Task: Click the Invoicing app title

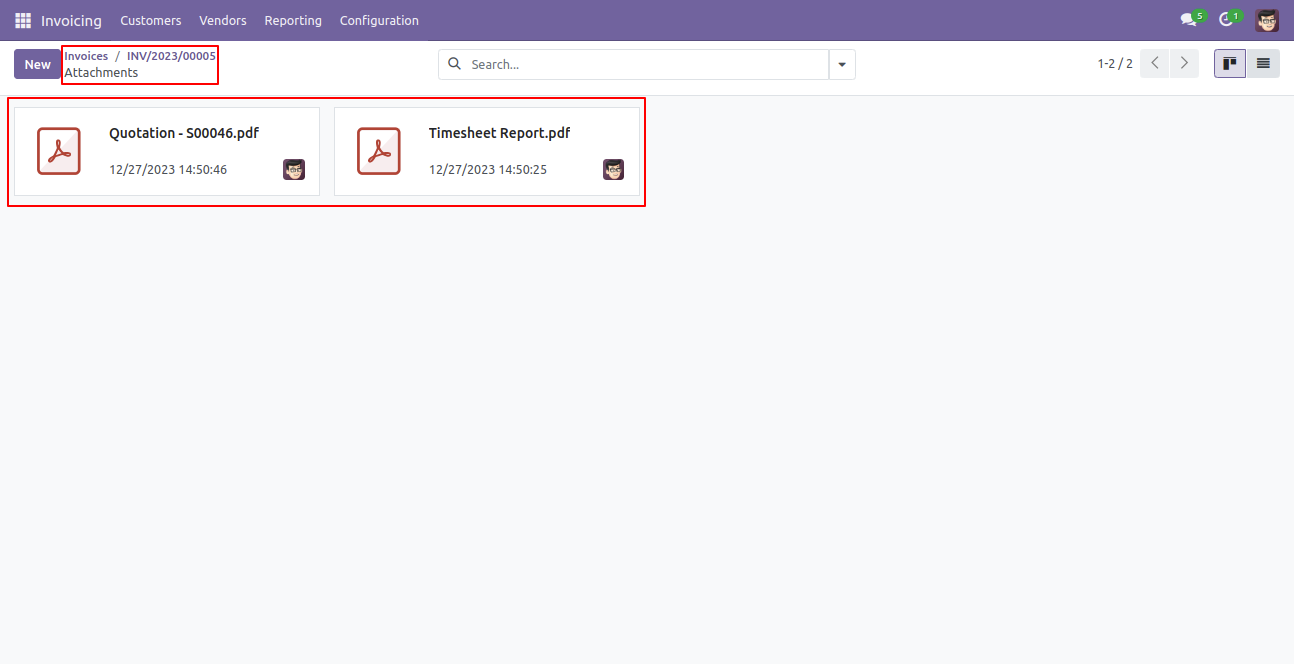Action: (x=71, y=20)
